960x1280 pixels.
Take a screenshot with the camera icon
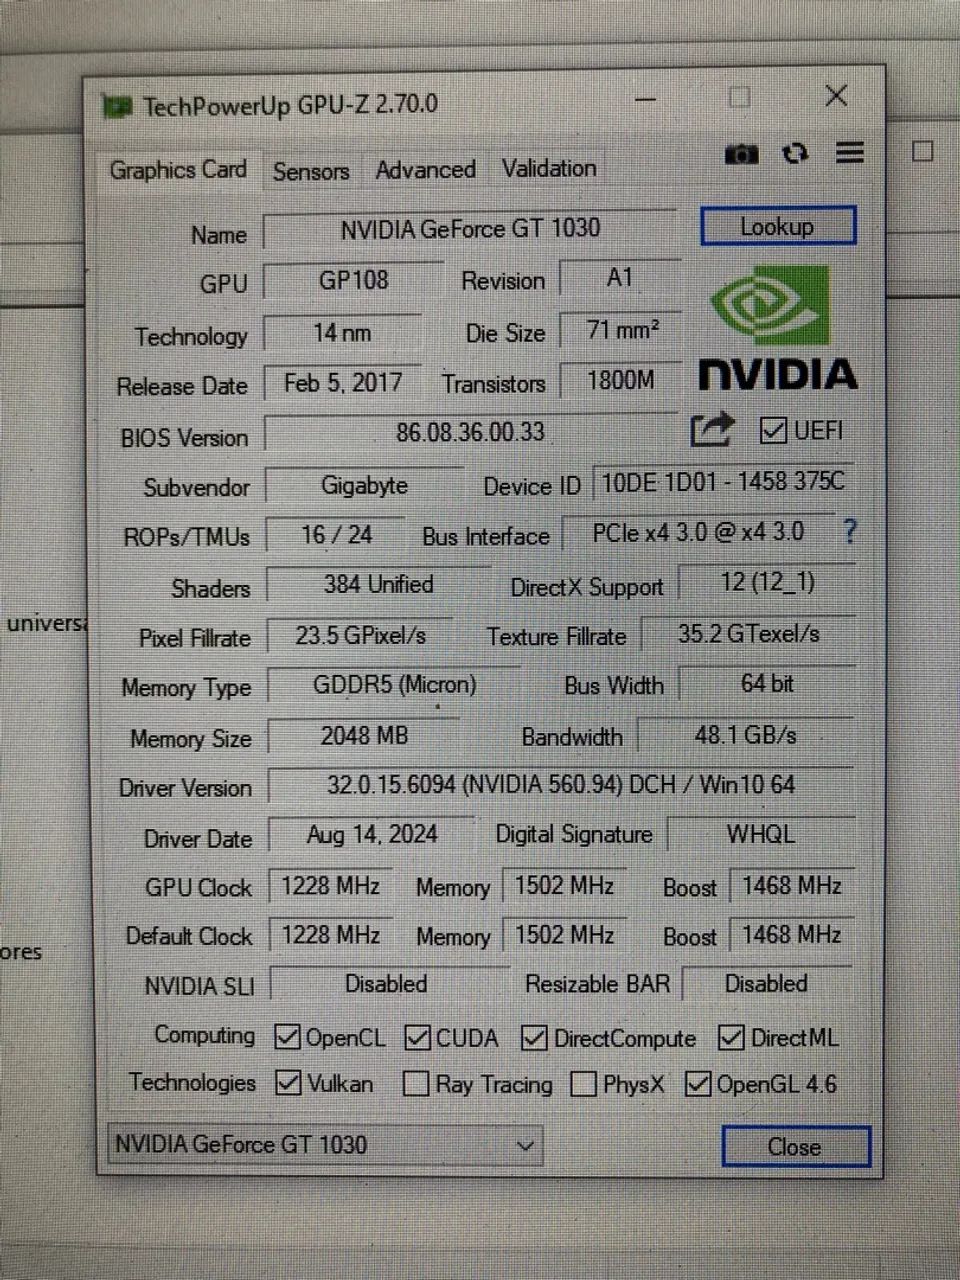[741, 154]
